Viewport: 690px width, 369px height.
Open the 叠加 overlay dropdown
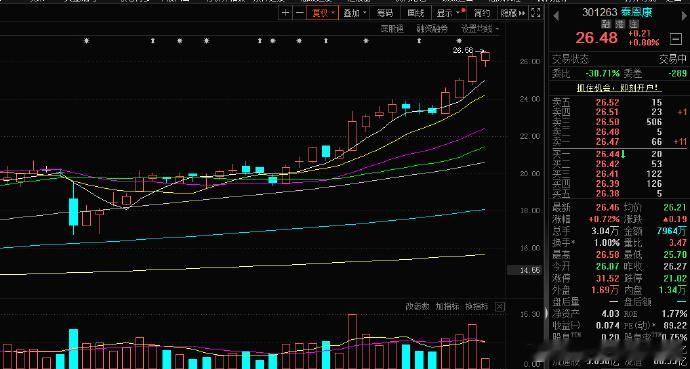(x=355, y=13)
